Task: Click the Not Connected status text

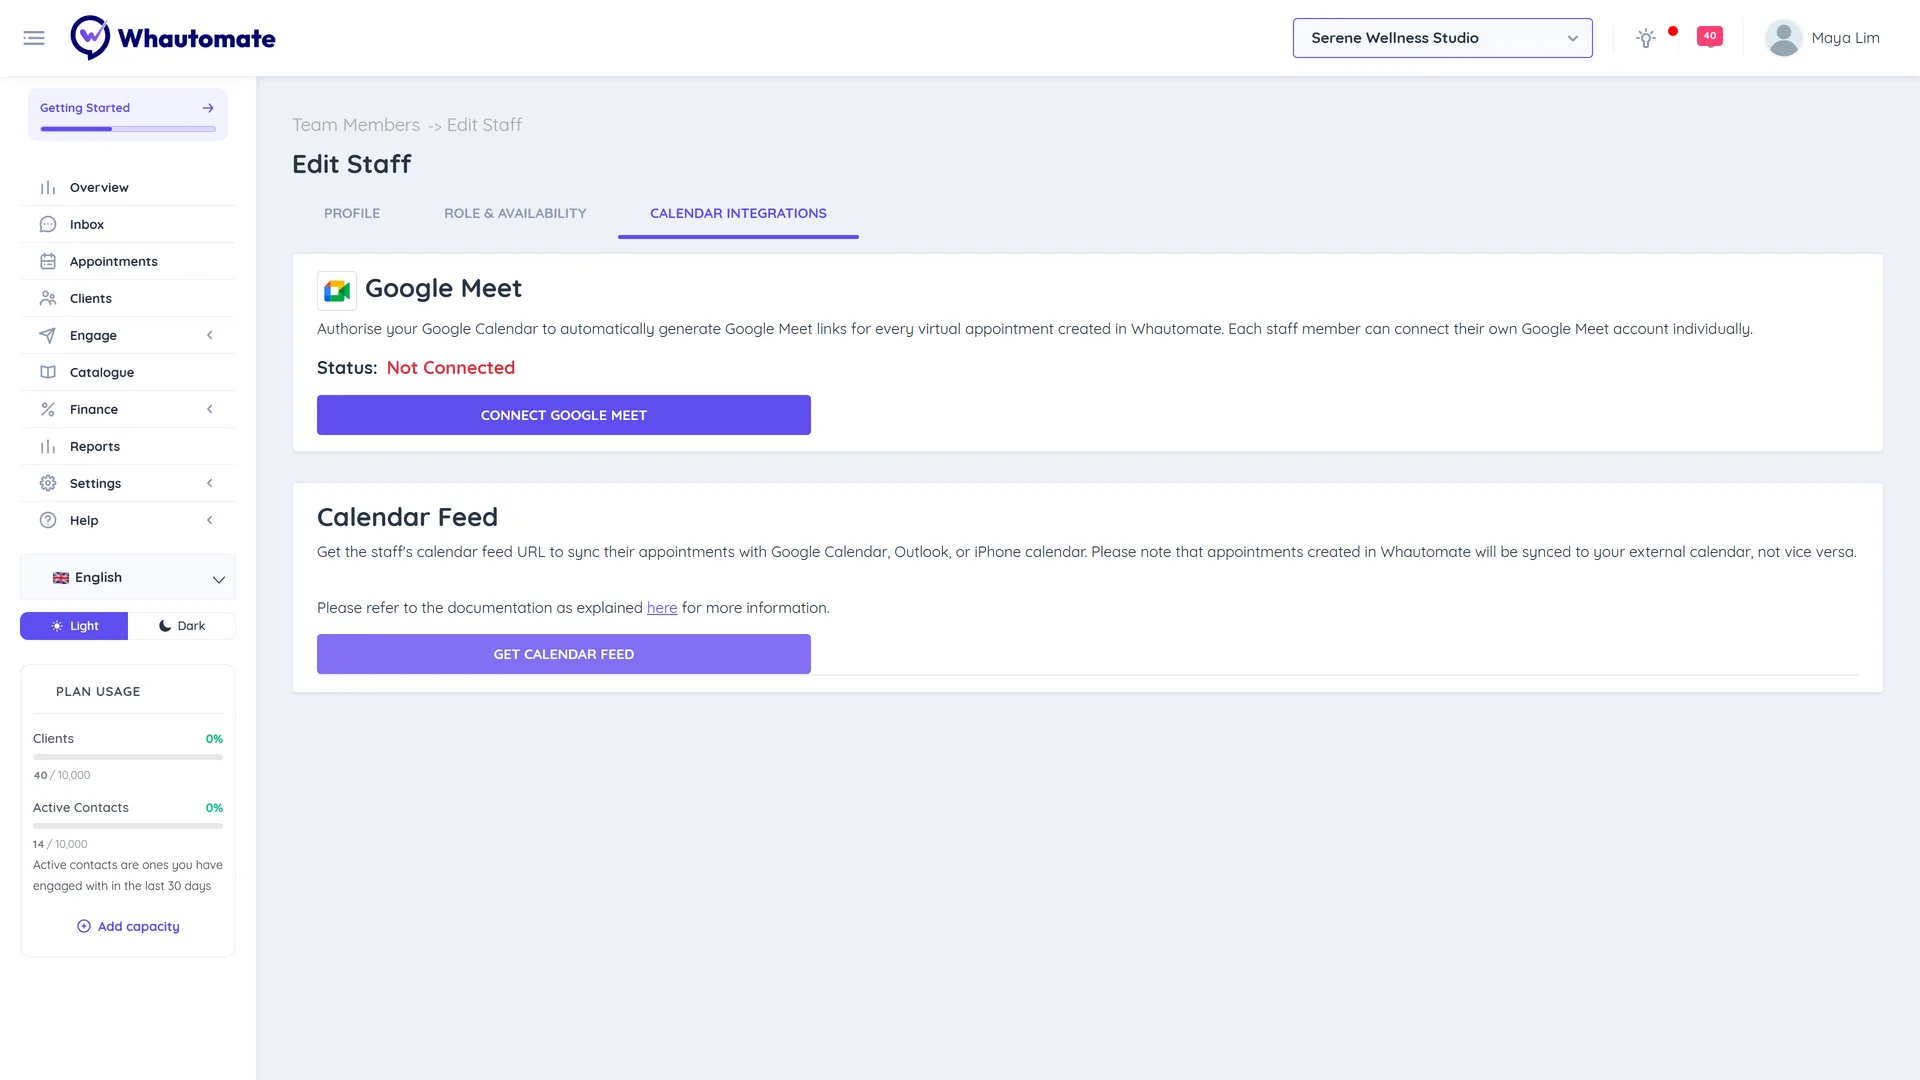Action: click(451, 368)
